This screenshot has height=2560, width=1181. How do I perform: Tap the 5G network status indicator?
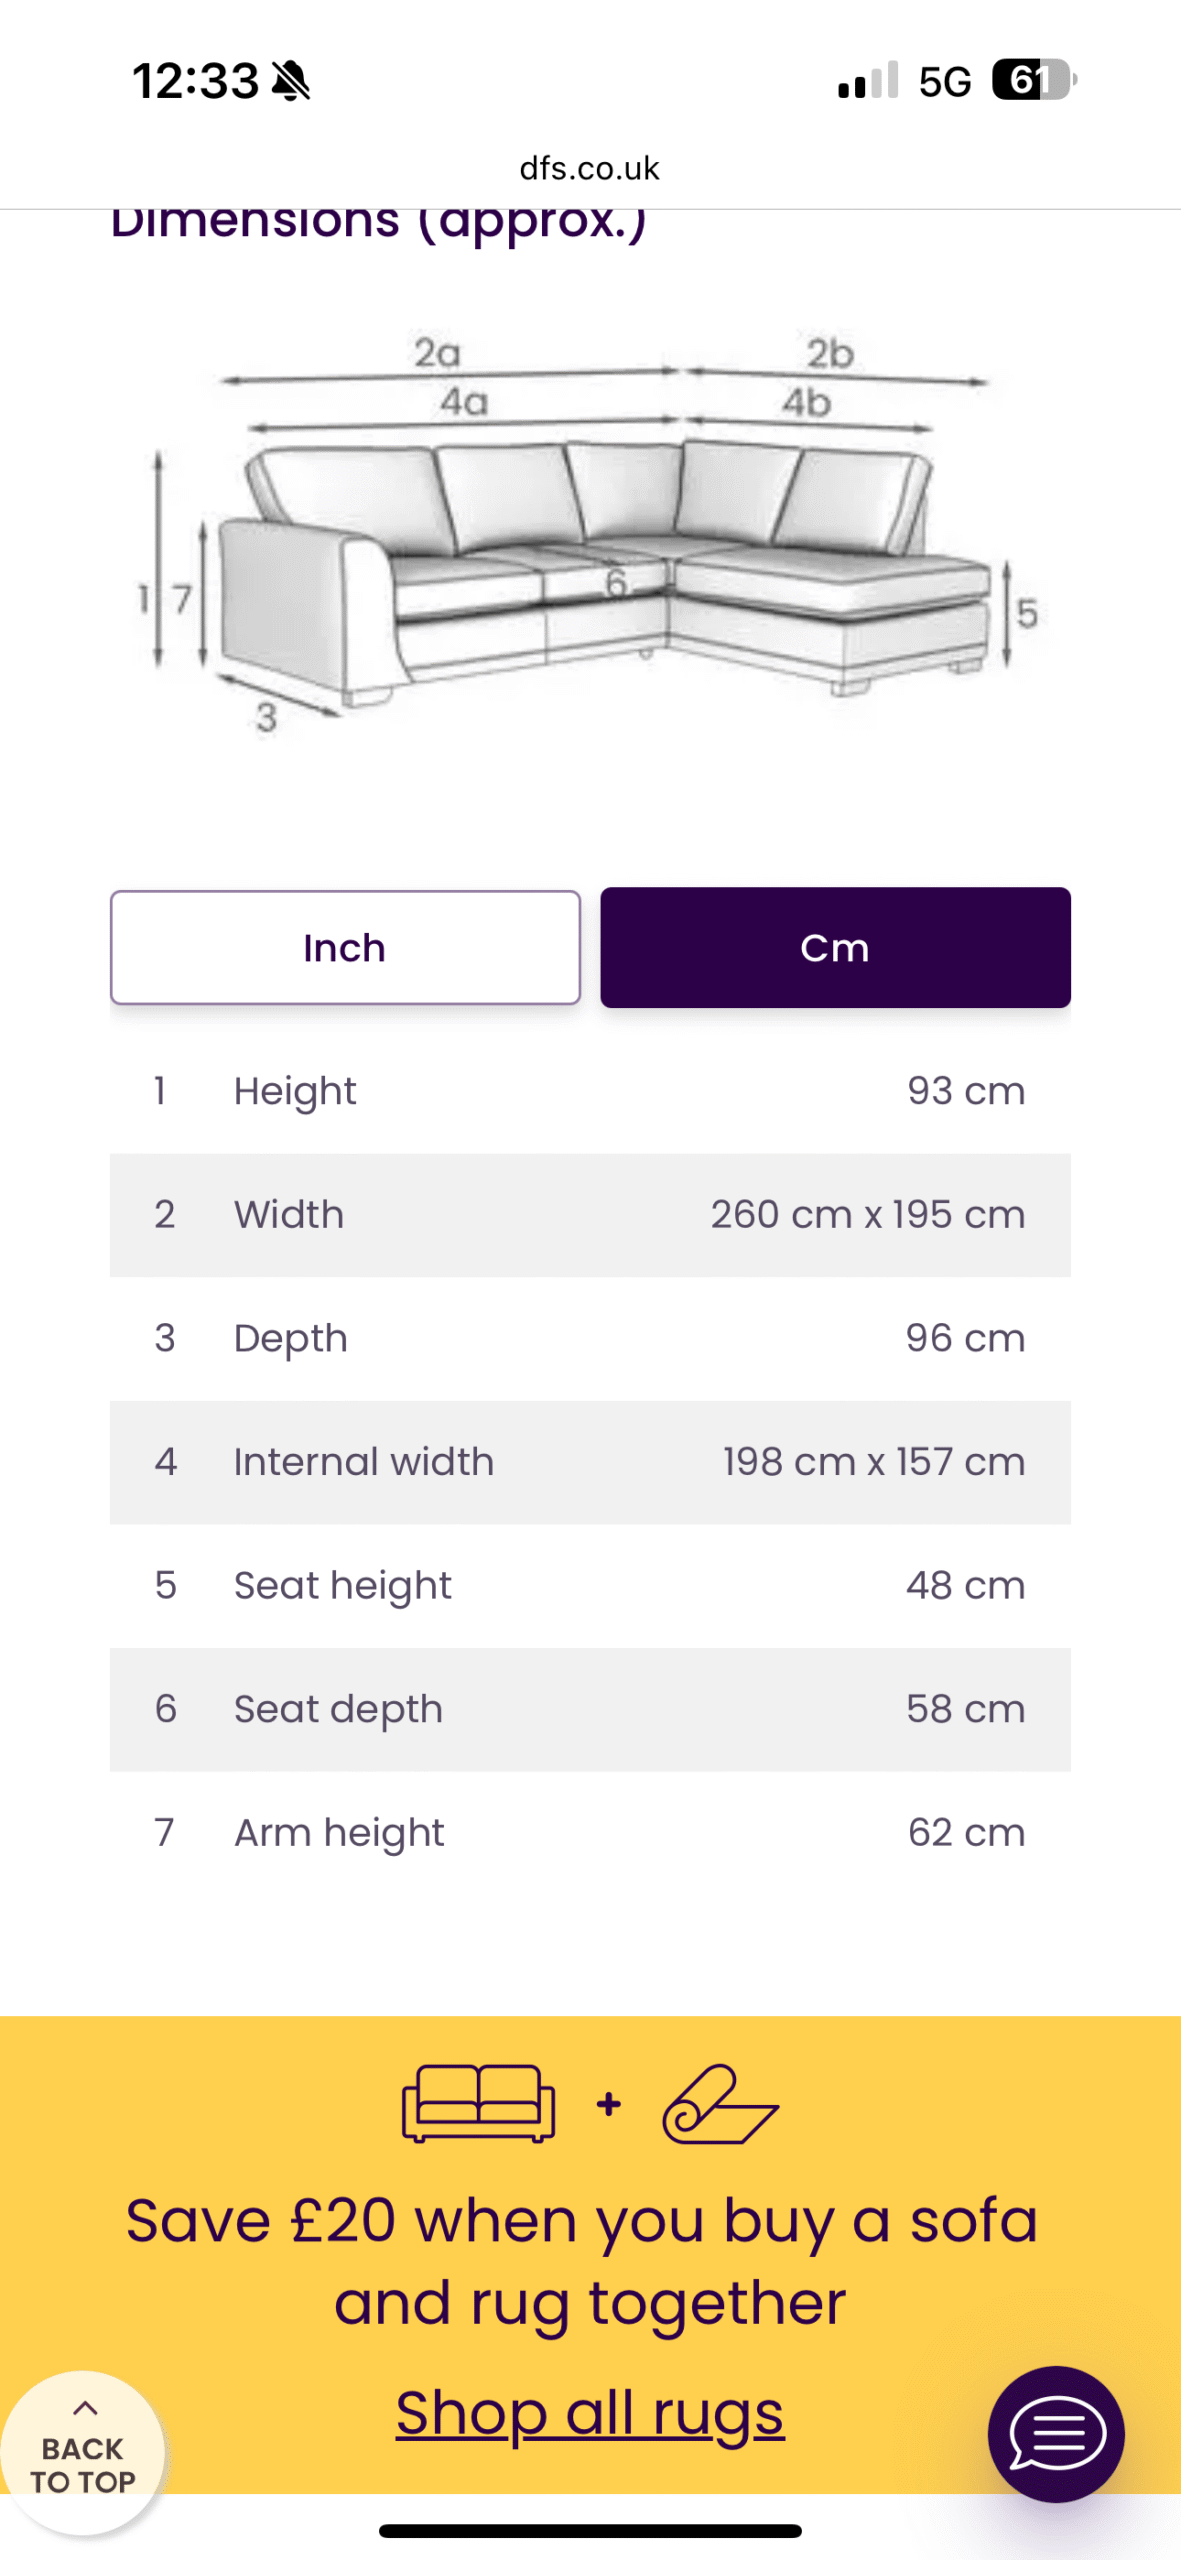click(x=945, y=81)
